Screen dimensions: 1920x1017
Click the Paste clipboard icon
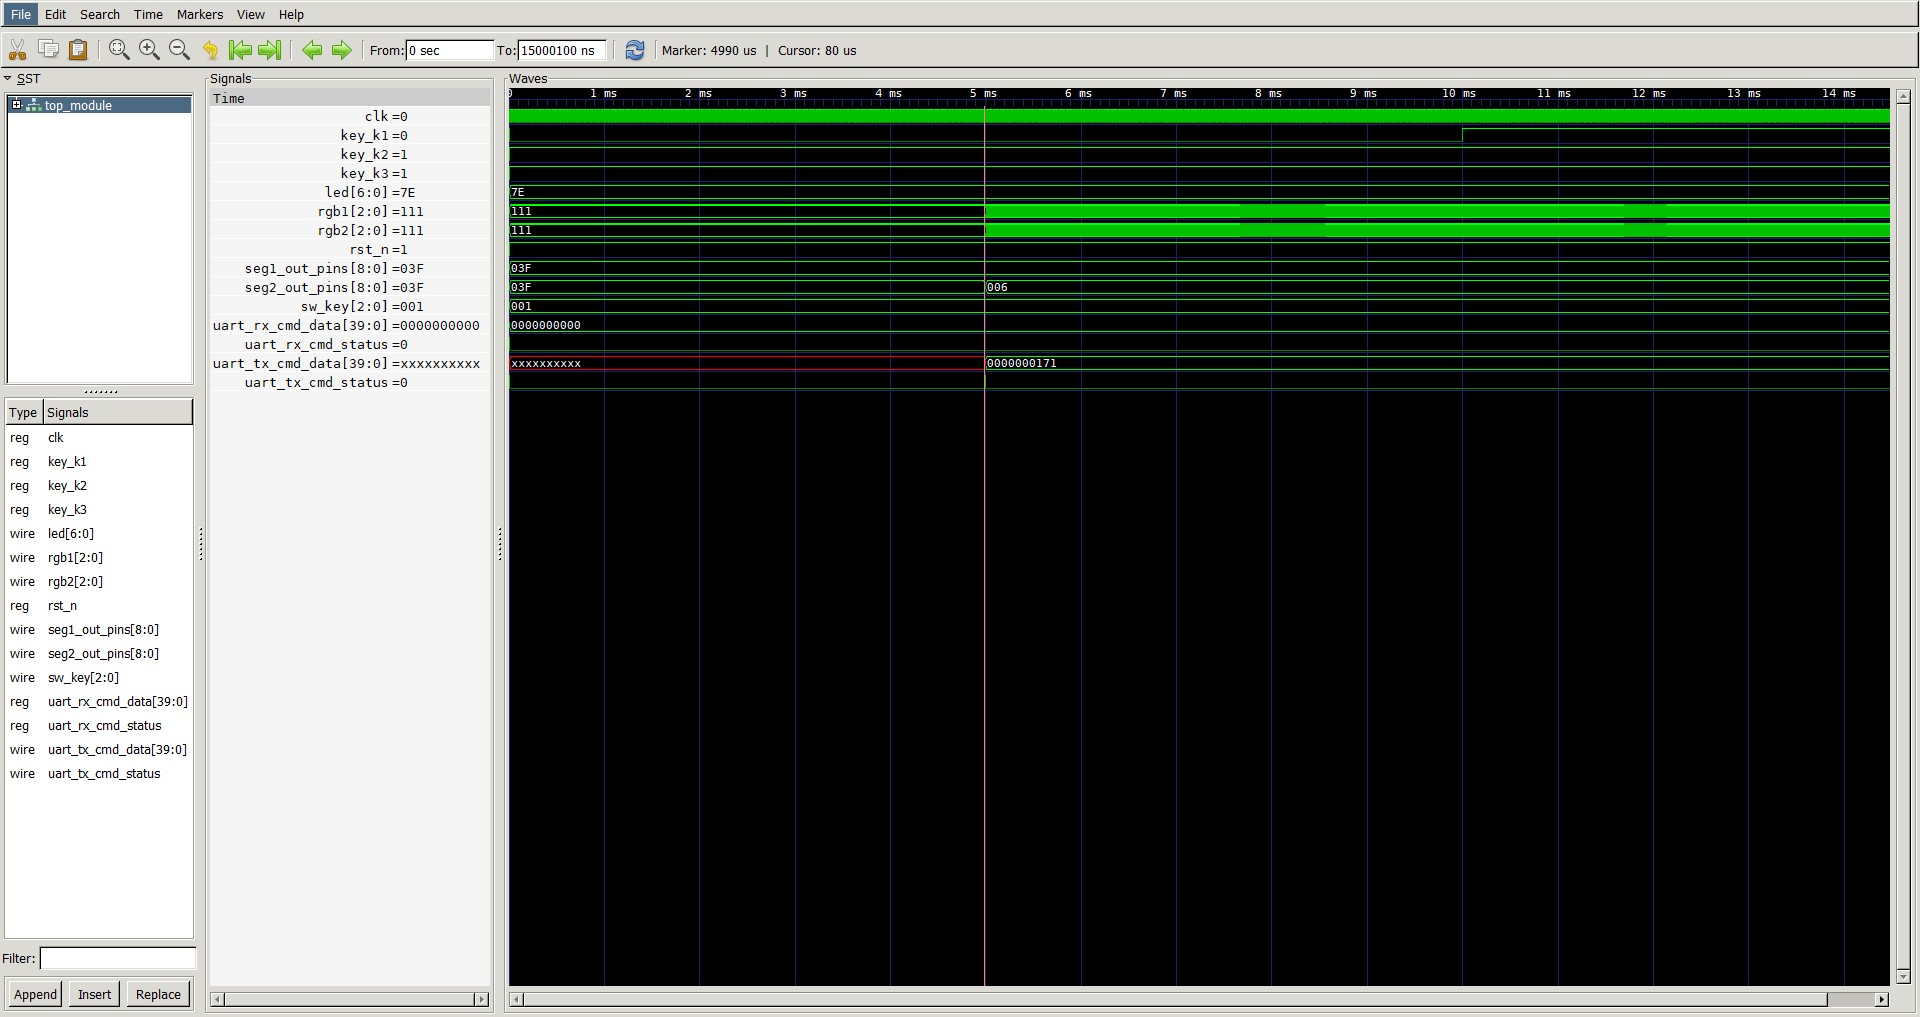tap(78, 50)
